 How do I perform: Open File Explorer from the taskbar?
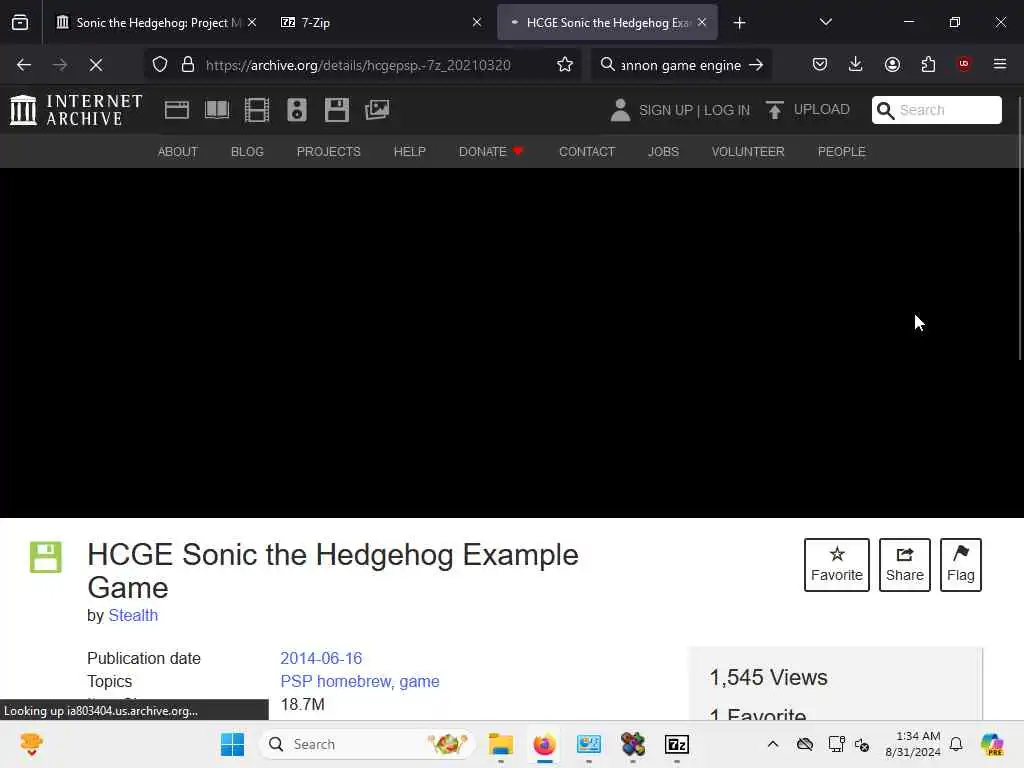click(x=501, y=744)
